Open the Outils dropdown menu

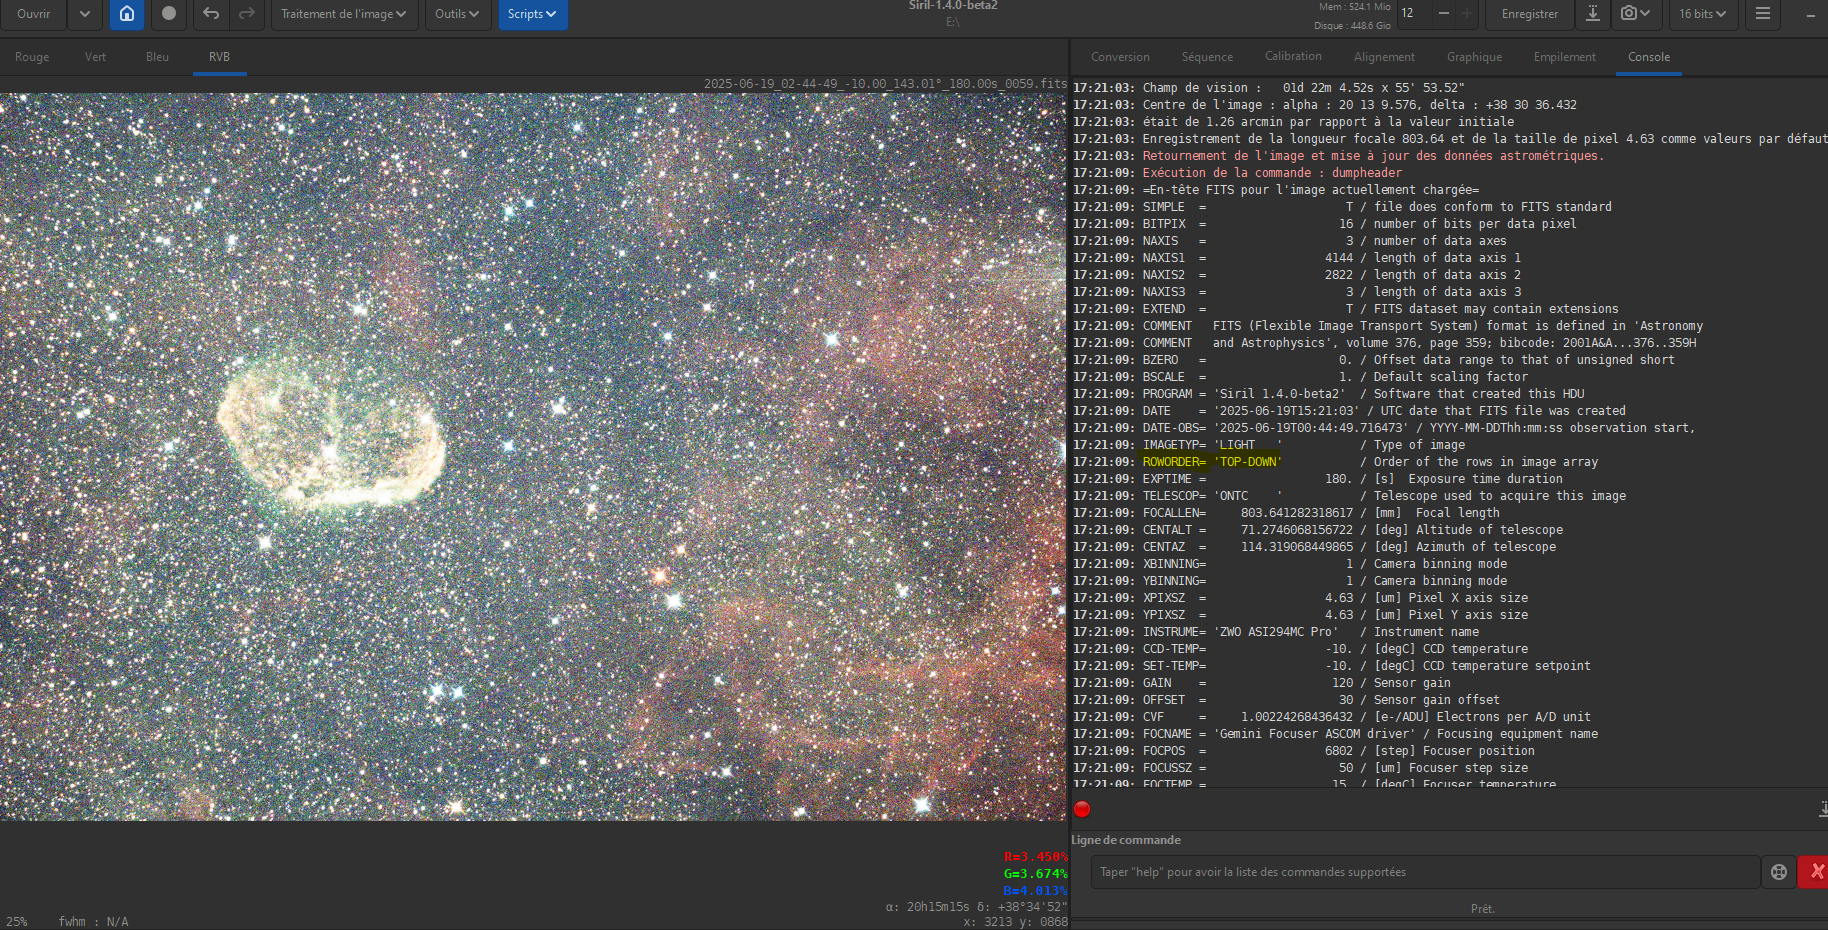(456, 14)
